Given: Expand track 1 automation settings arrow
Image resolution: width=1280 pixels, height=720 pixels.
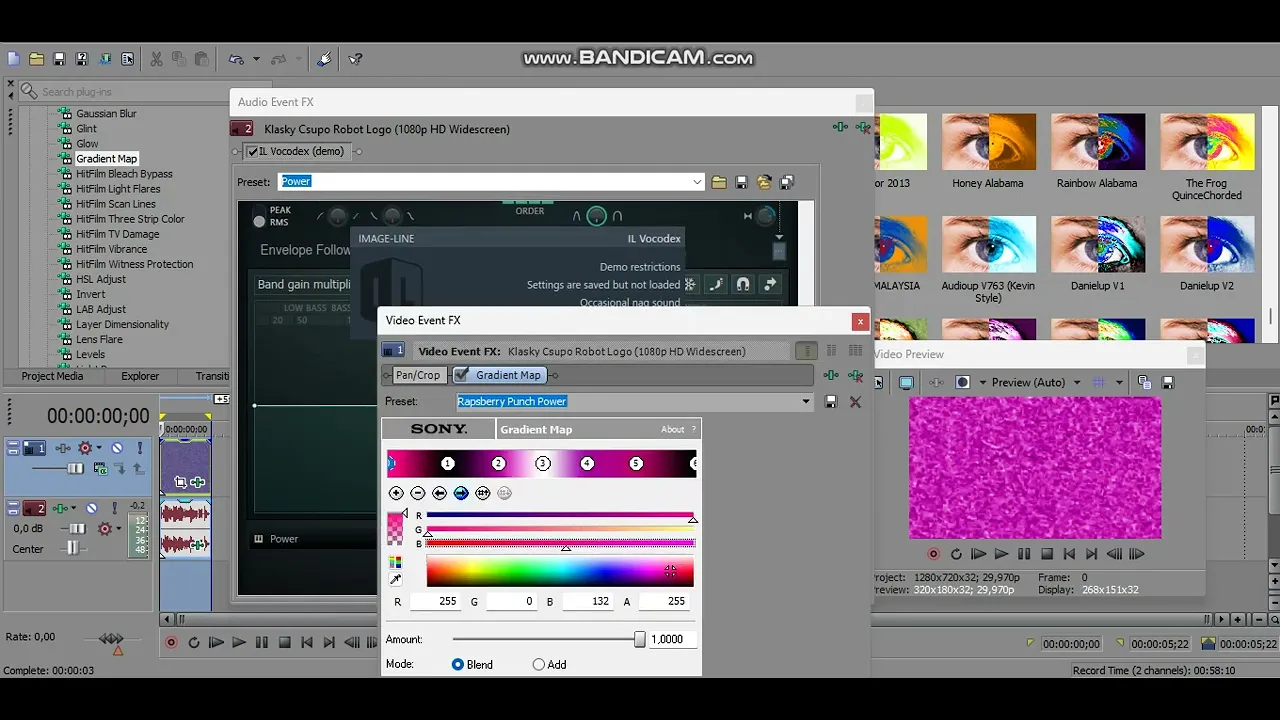Looking at the screenshot, I should 97,448.
